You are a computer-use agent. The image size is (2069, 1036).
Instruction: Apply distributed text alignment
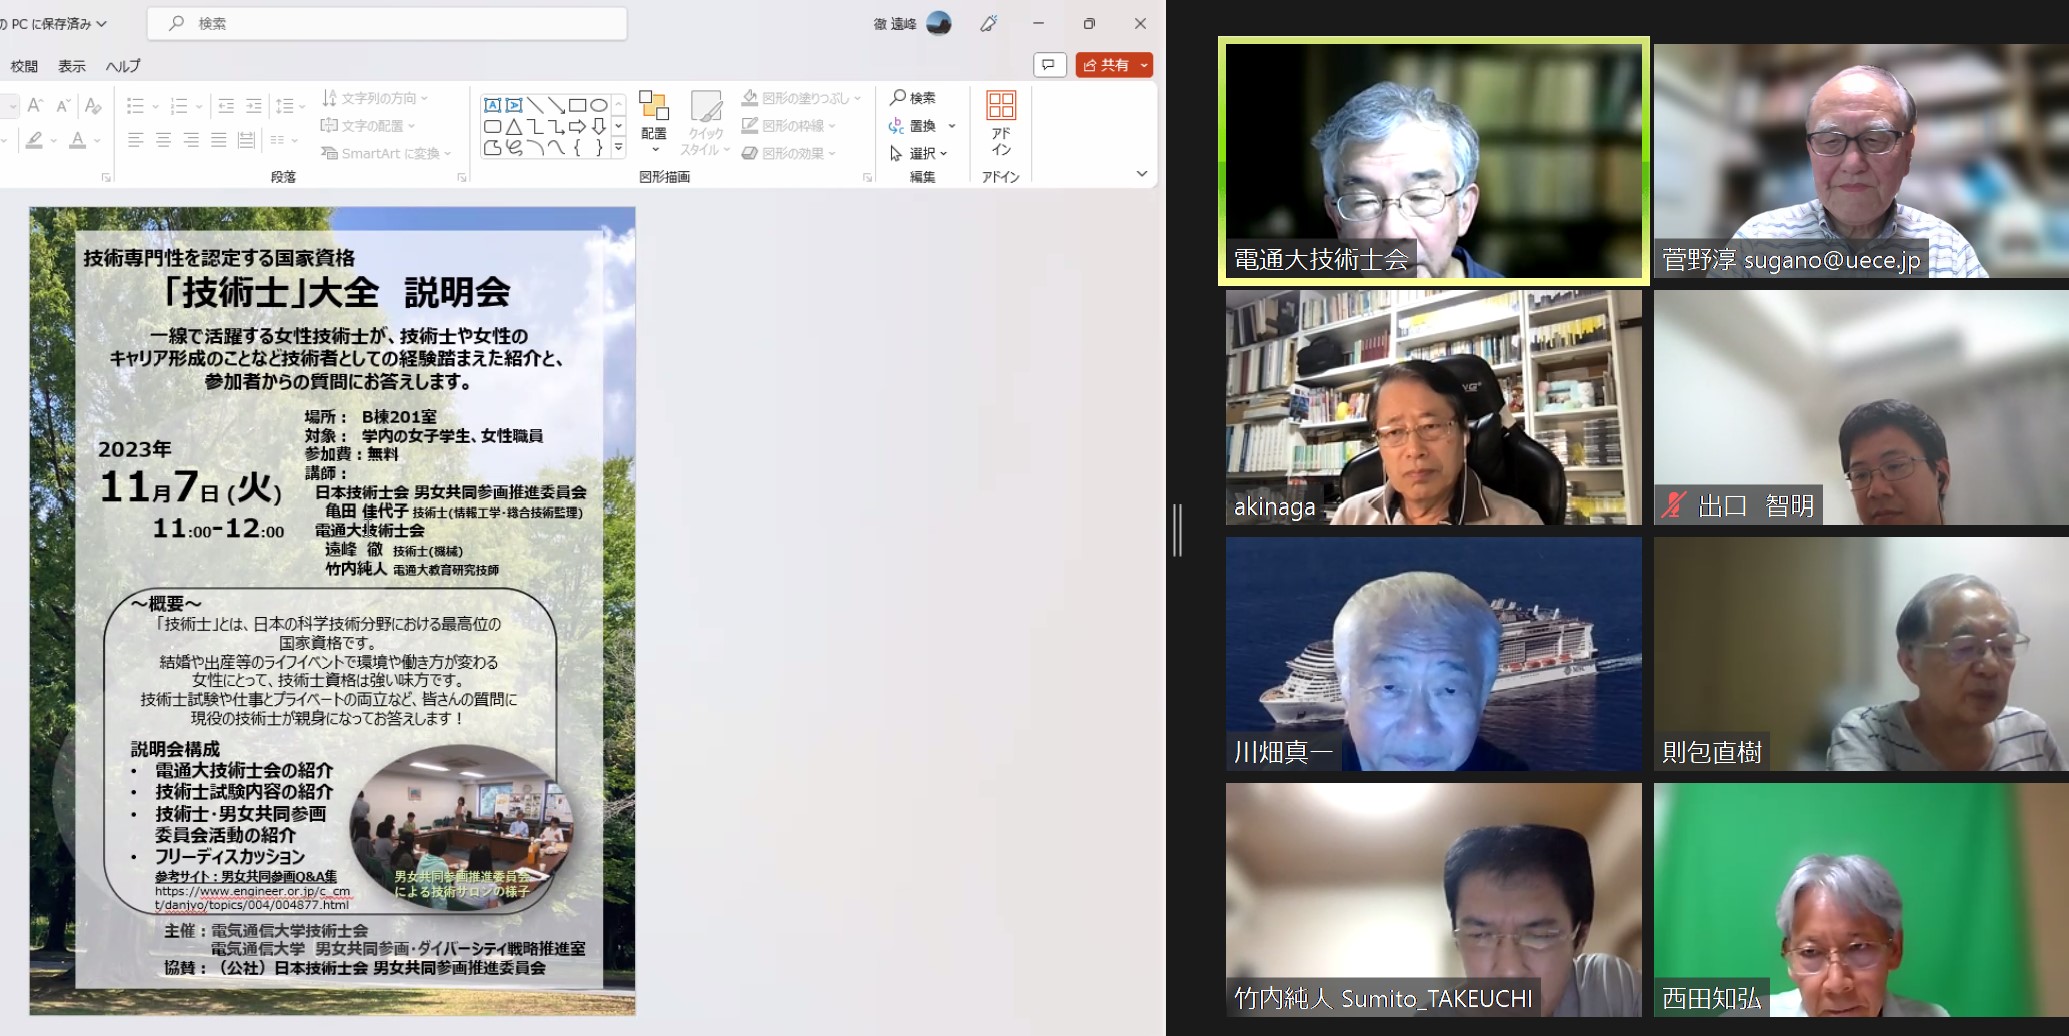[246, 140]
